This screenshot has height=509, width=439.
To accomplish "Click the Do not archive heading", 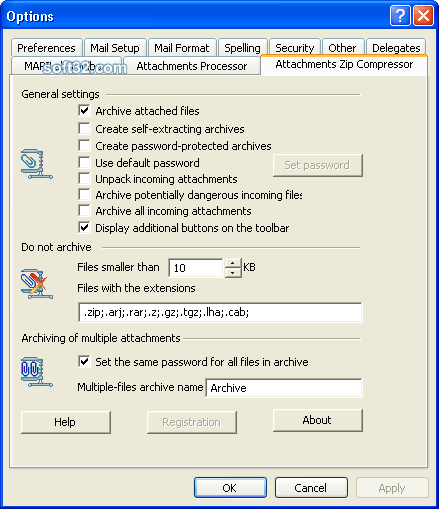I will click(x=56, y=247).
